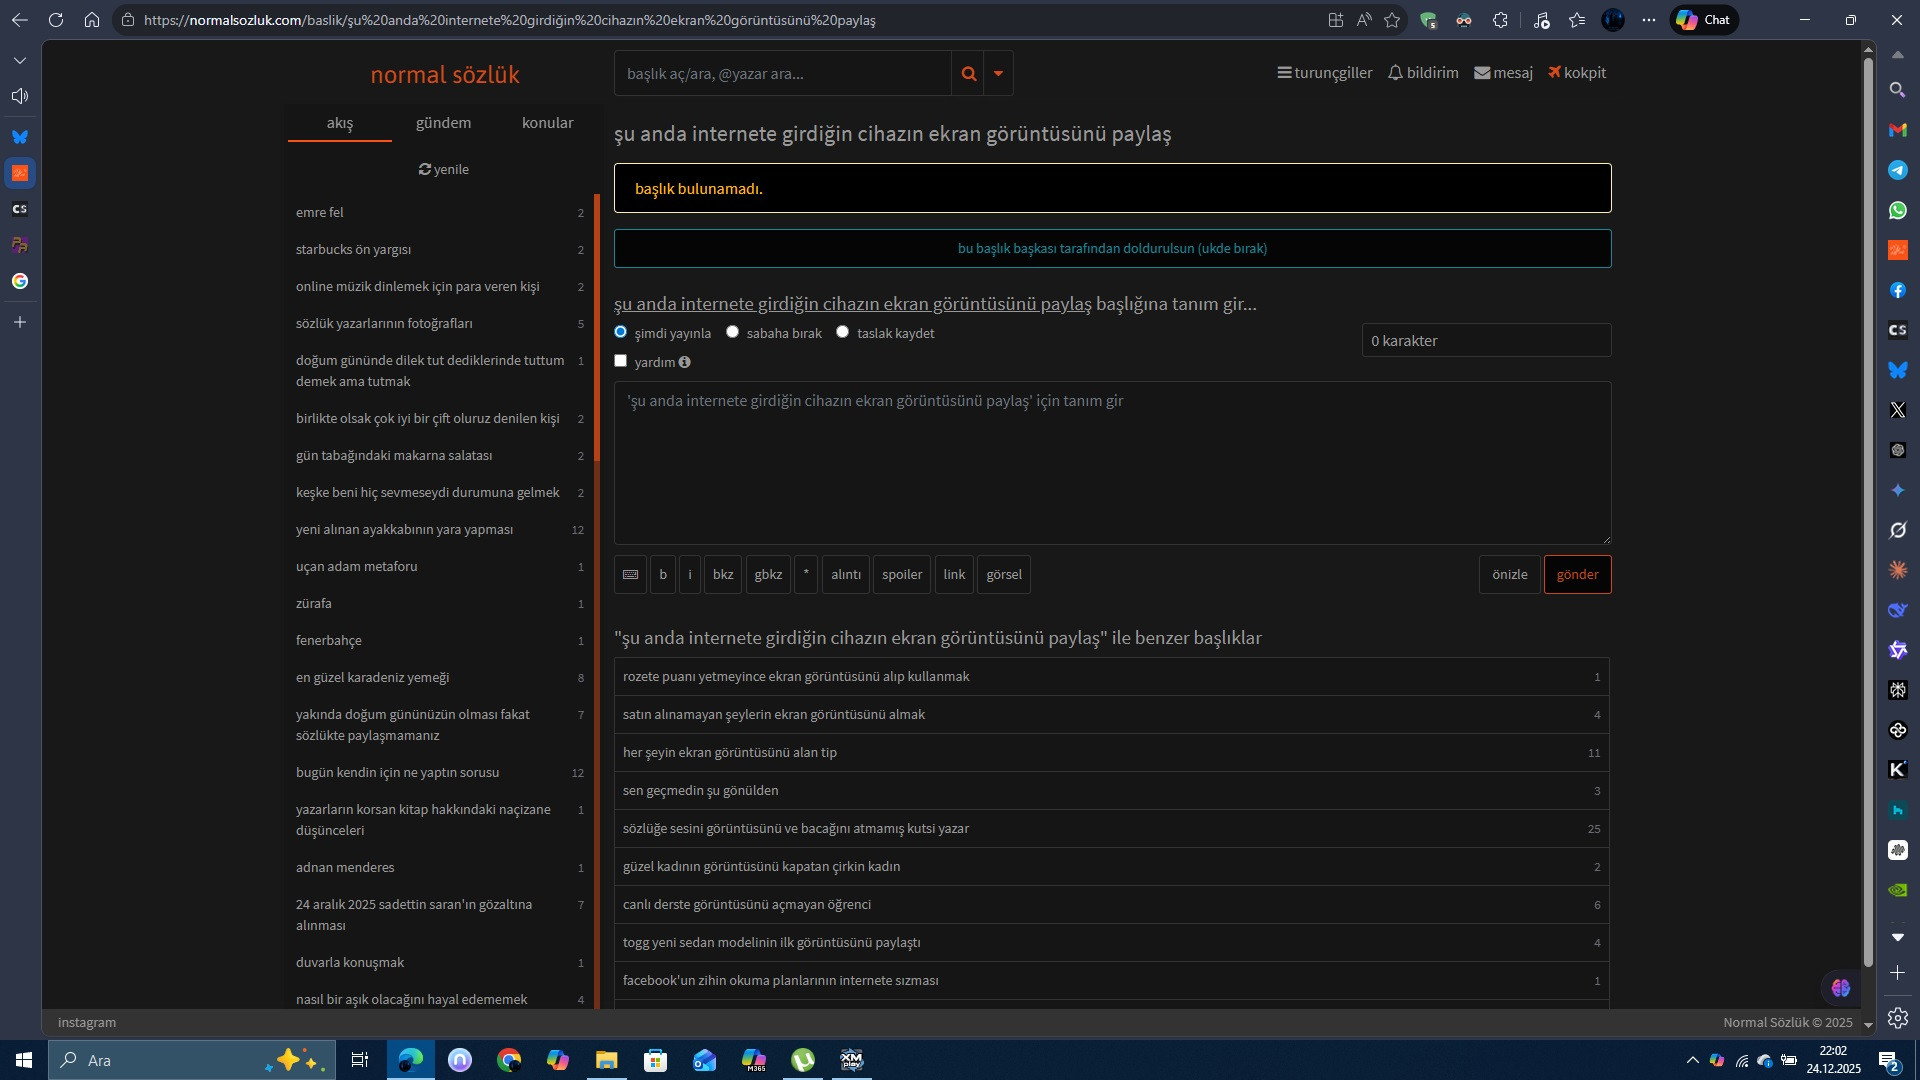The height and width of the screenshot is (1080, 1920).
Task: Expand the Edge tab actions chevron
Action: 20,61
